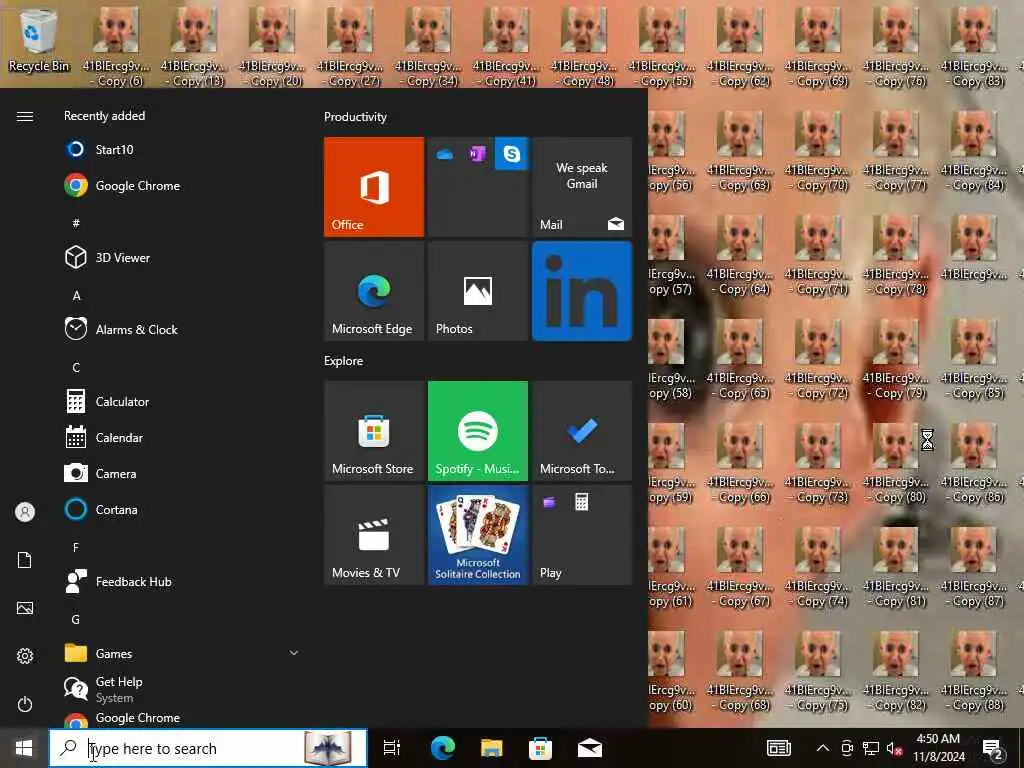
Task: Click the Power button in Start
Action: tap(25, 704)
